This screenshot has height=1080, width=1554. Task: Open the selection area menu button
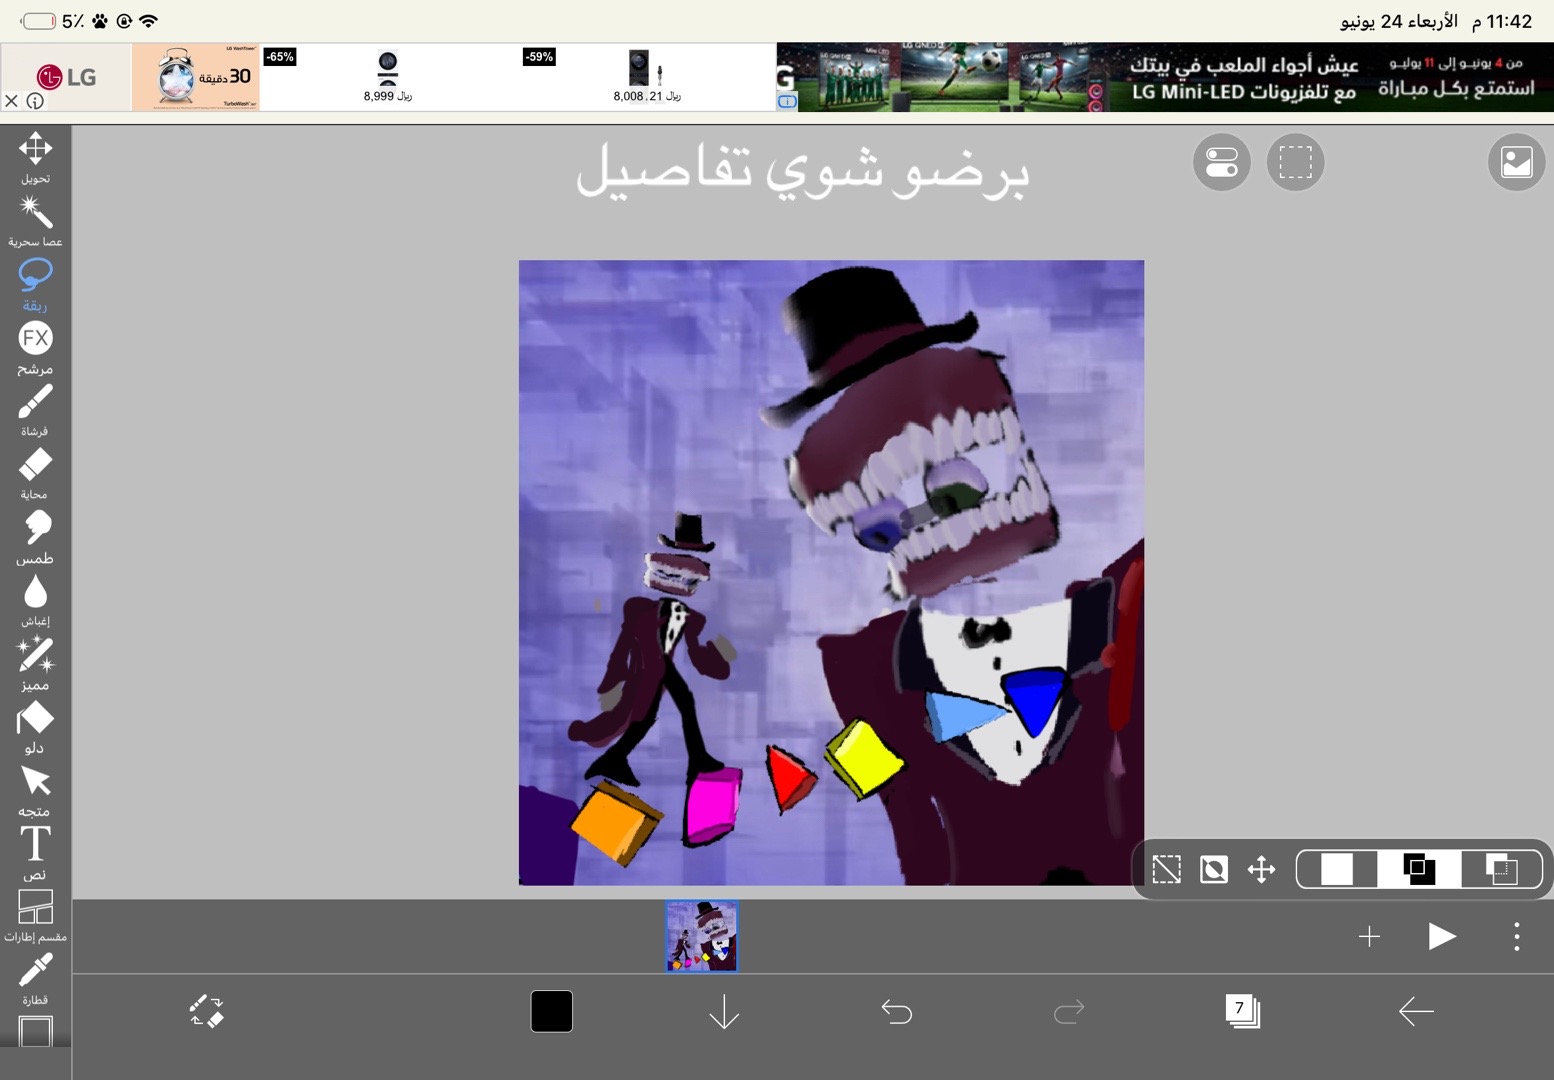pos(1295,162)
